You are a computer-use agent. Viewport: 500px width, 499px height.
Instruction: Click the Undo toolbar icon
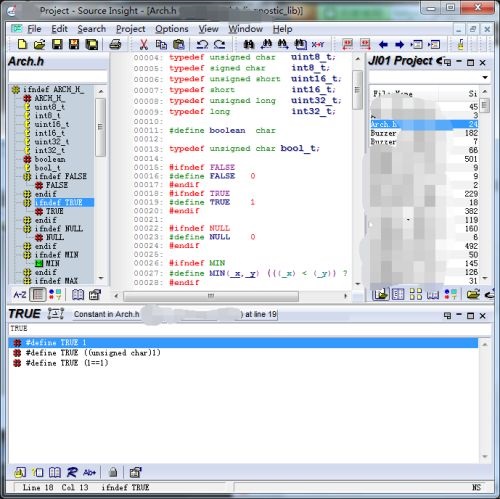pyautogui.click(x=202, y=44)
